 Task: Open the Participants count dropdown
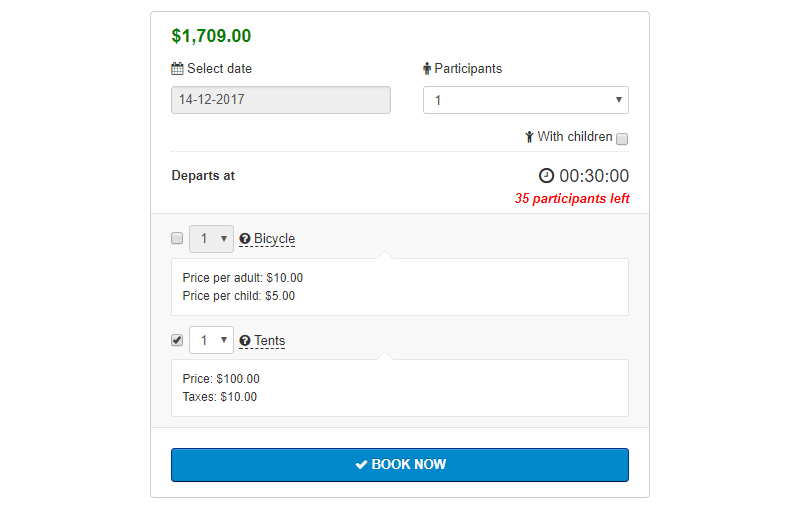click(525, 100)
